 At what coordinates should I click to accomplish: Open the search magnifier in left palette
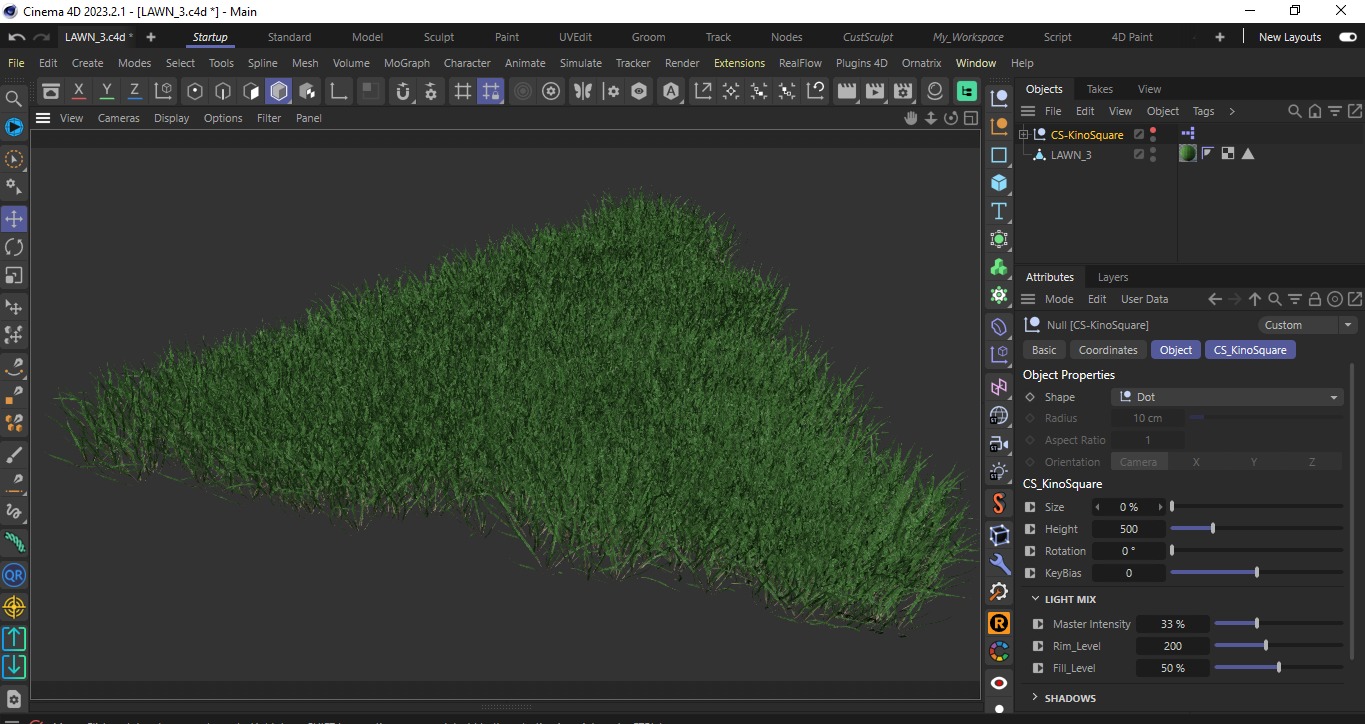(14, 98)
